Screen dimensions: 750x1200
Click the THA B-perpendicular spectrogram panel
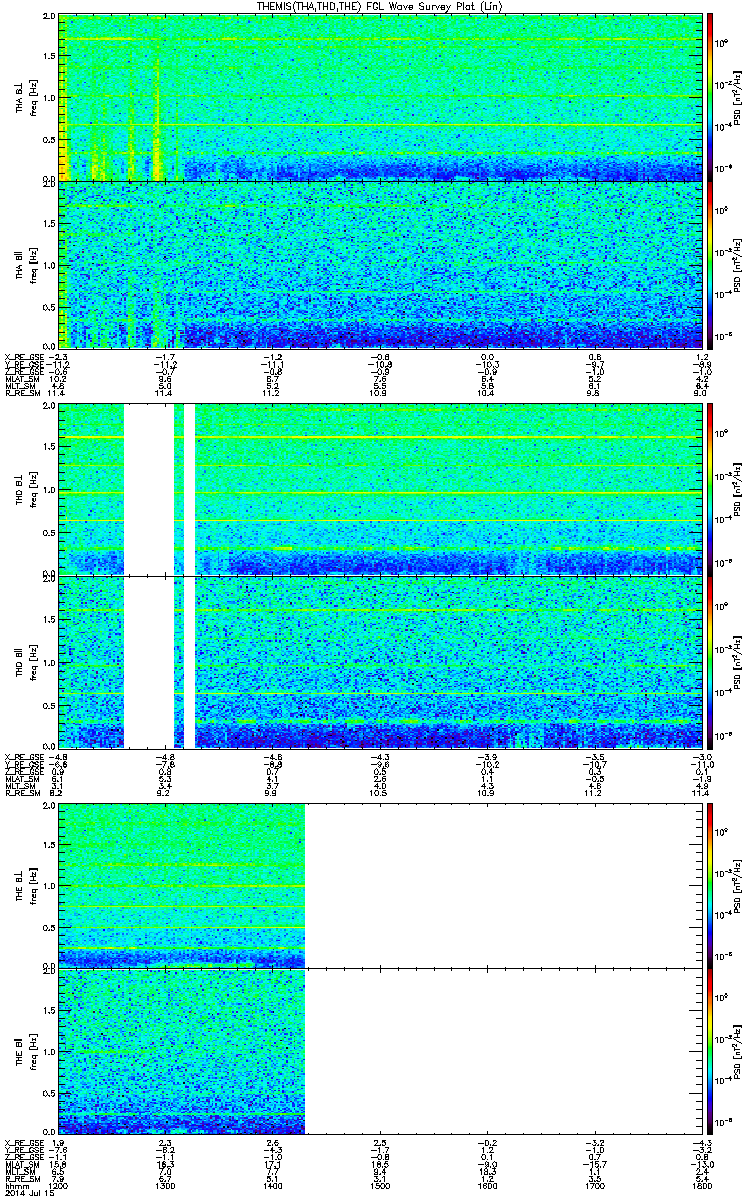[x=381, y=96]
